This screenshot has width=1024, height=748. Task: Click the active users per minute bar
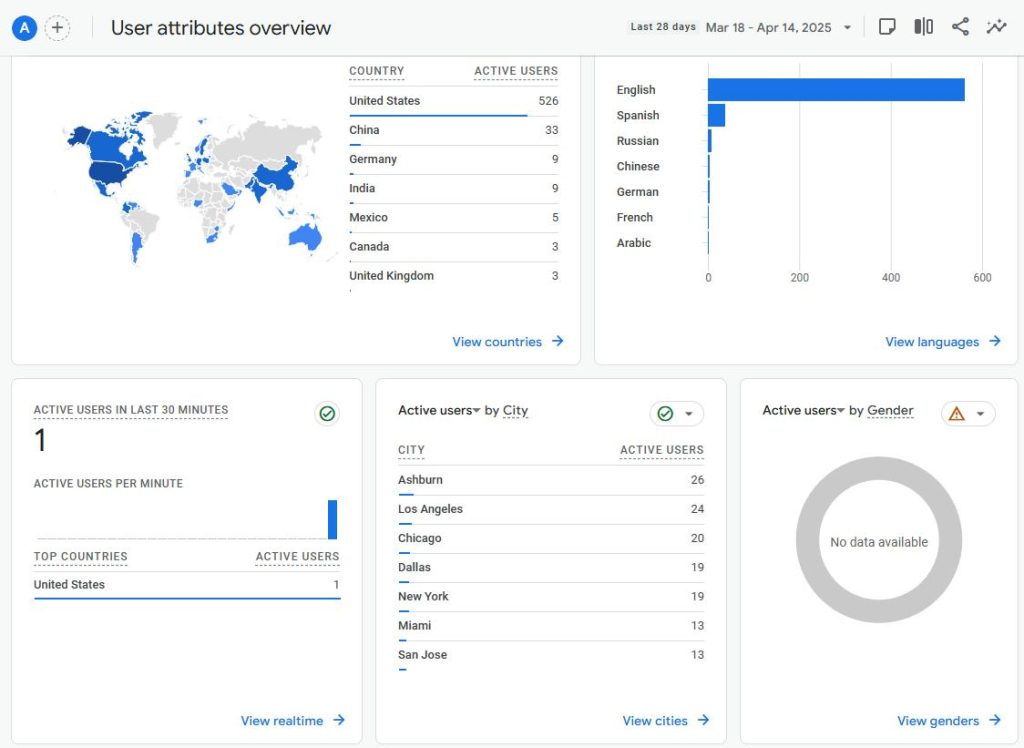[x=332, y=519]
